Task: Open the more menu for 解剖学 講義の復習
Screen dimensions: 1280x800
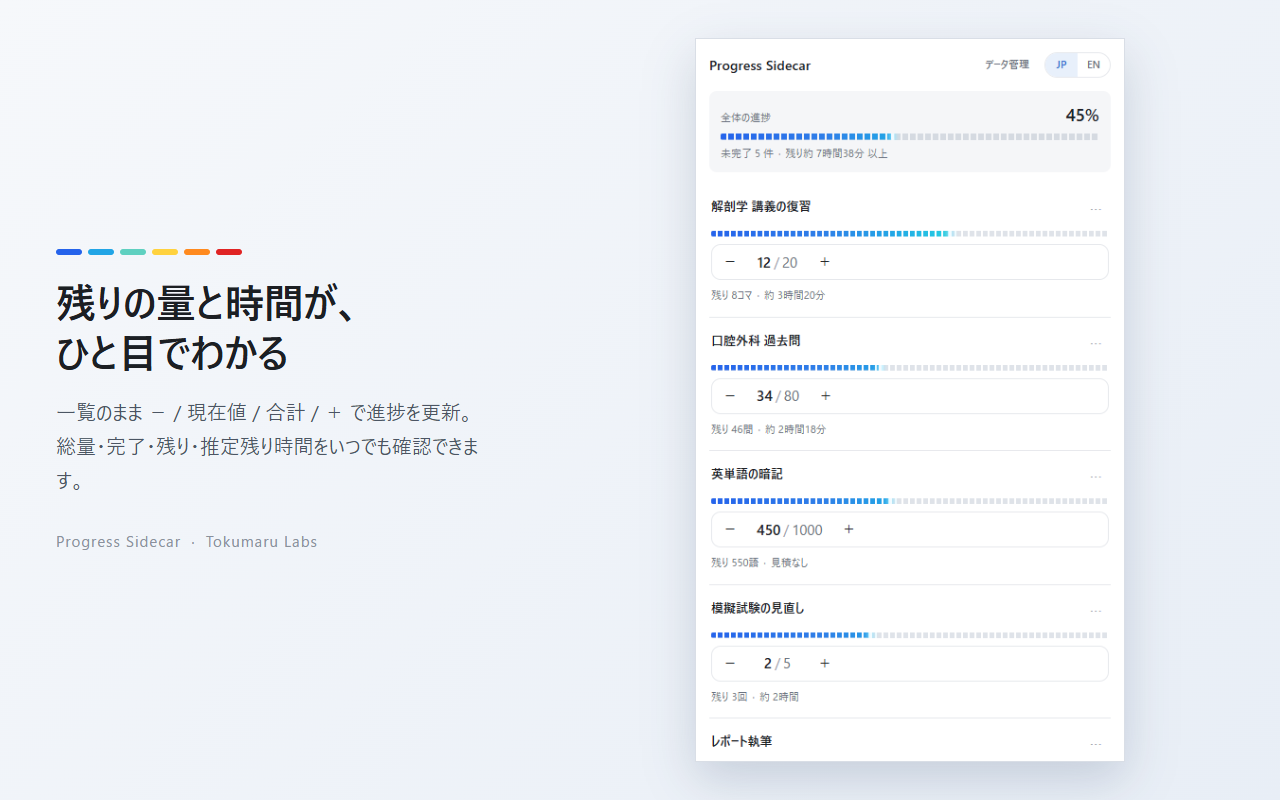Action: click(1096, 210)
